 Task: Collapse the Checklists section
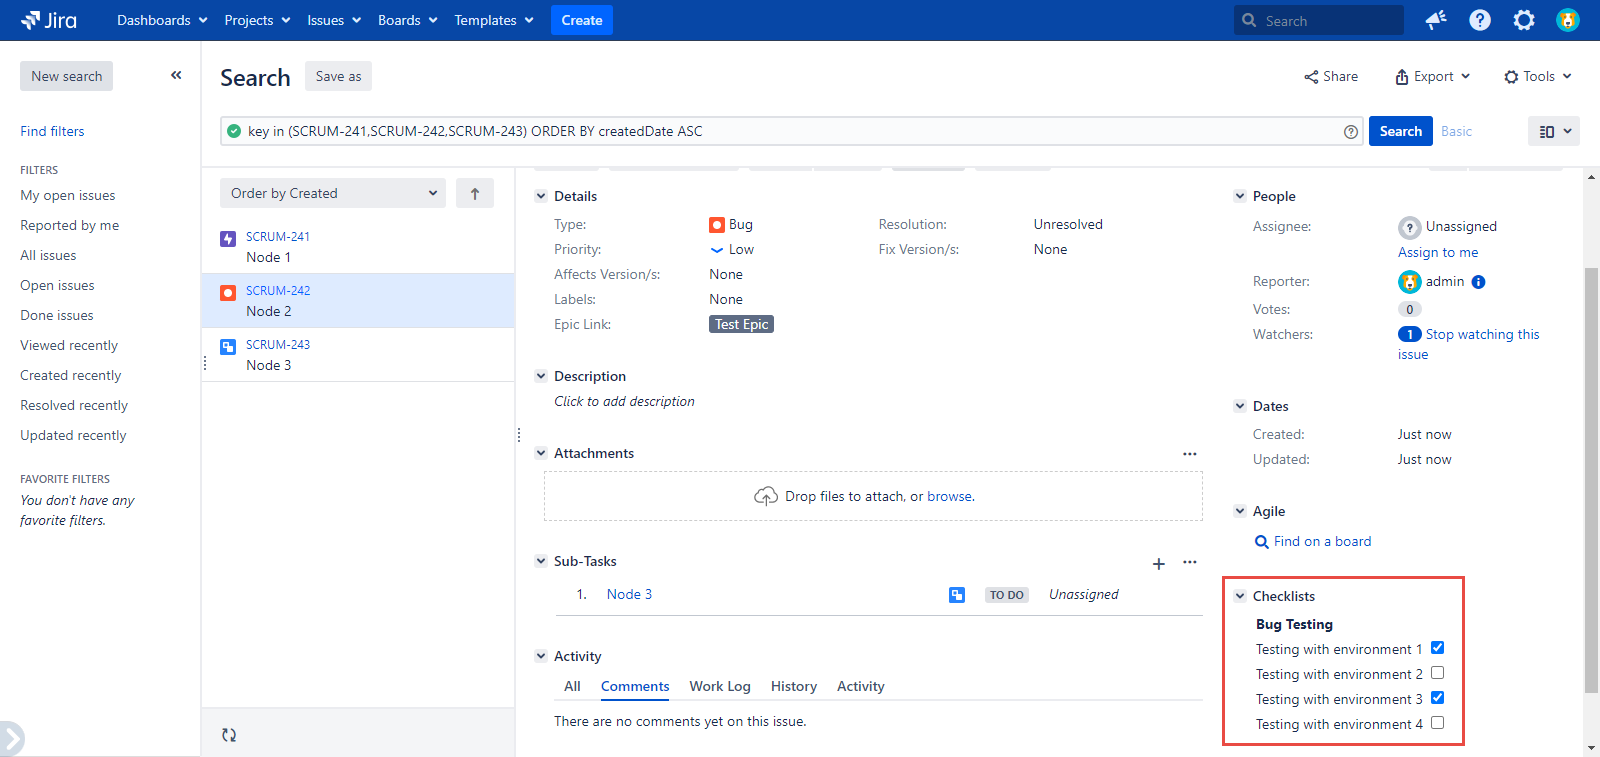tap(1240, 596)
